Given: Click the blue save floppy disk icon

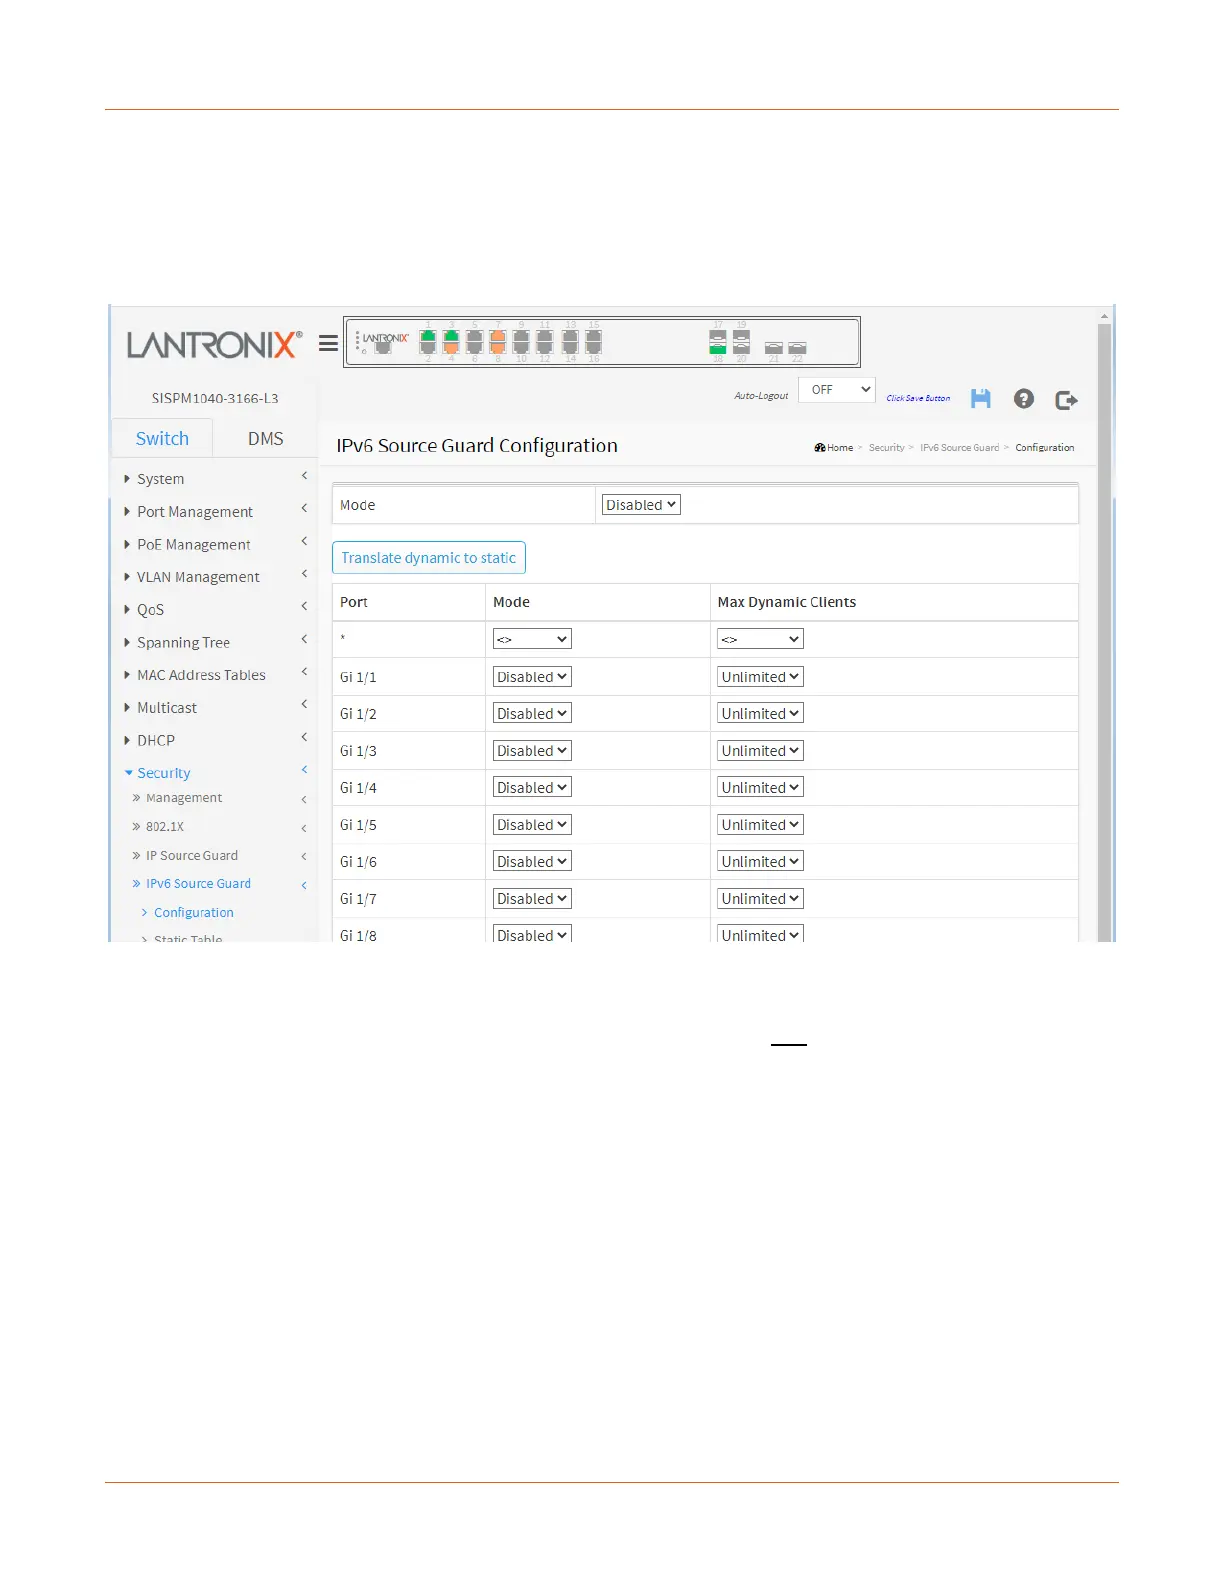Looking at the screenshot, I should point(981,398).
